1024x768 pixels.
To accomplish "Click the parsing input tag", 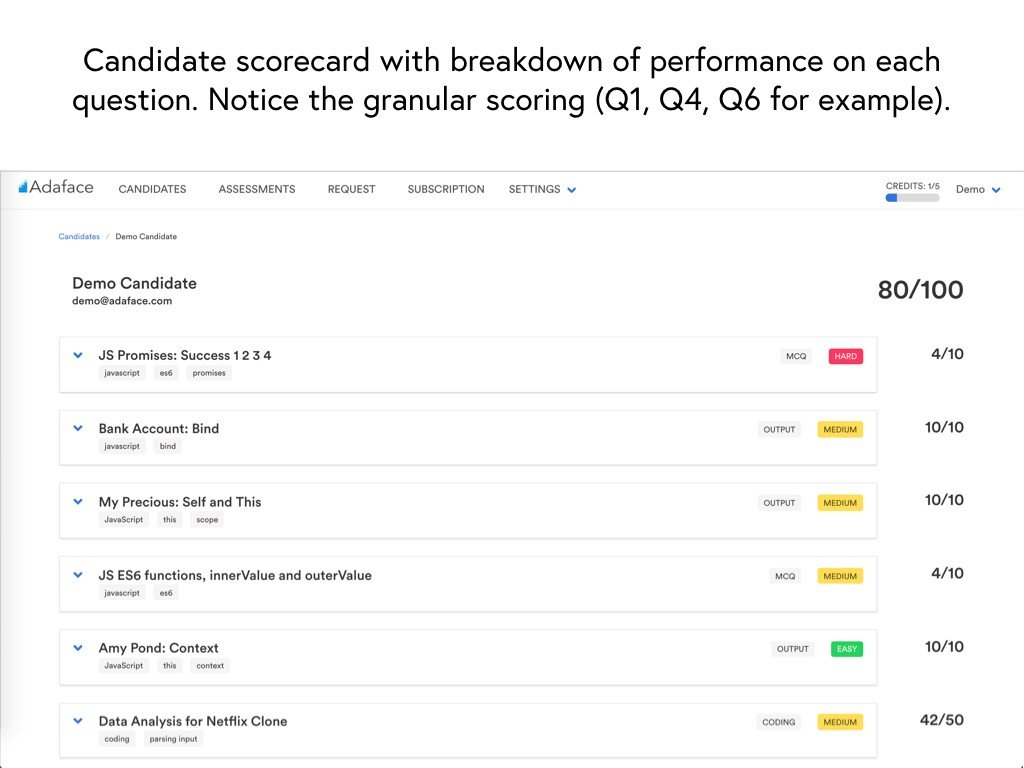I will (173, 739).
